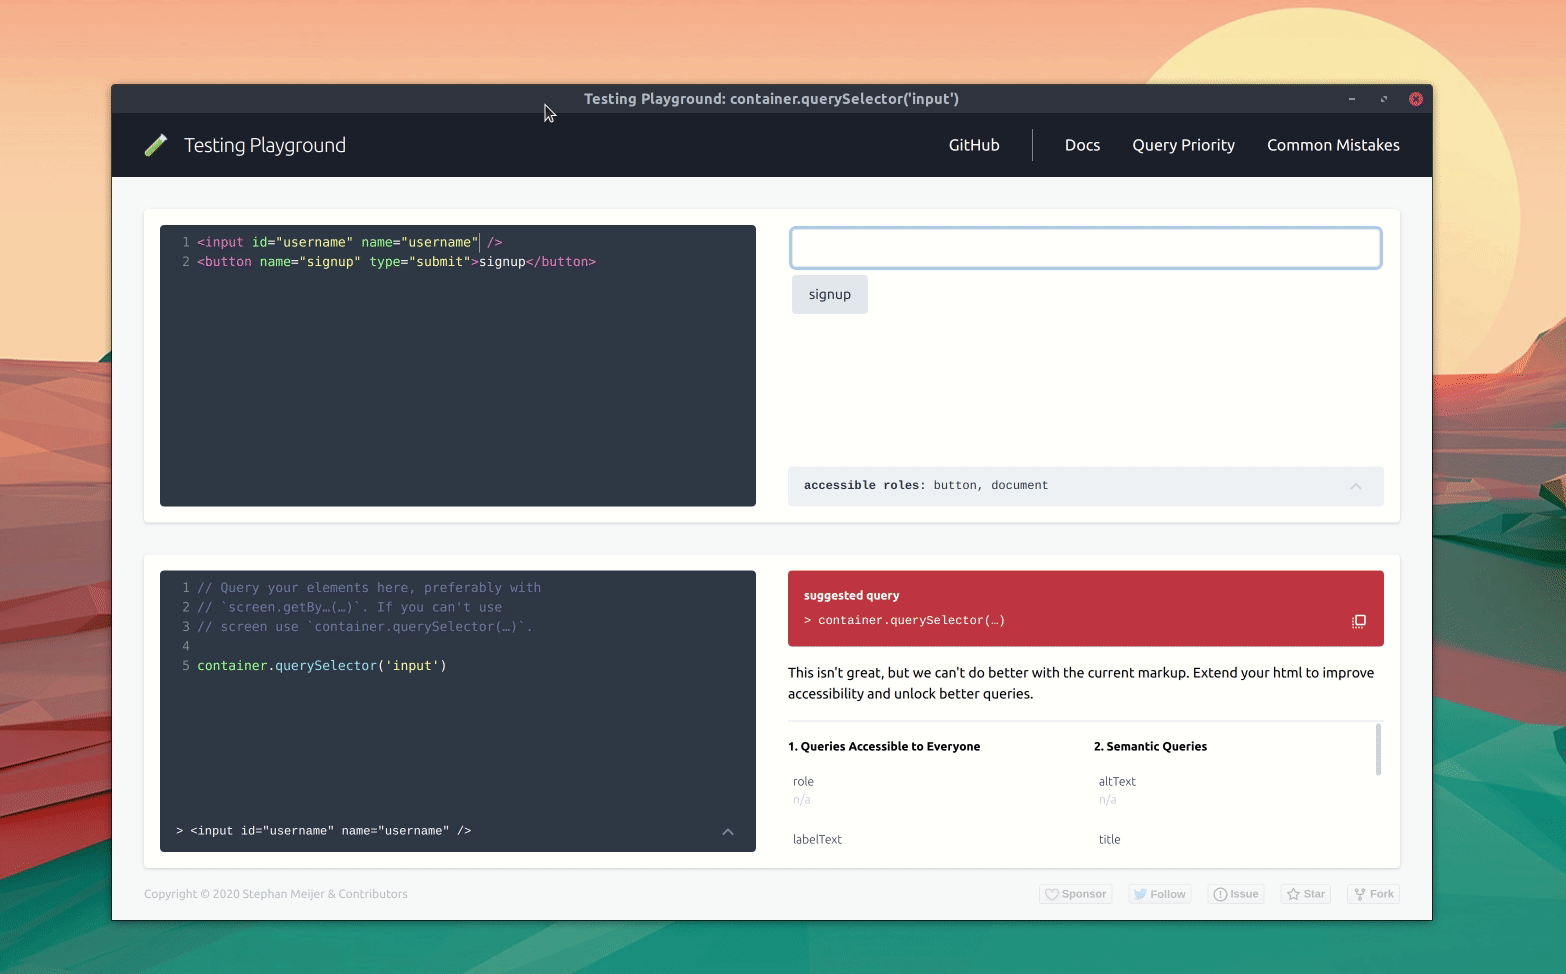Expand the query result output panel
This screenshot has width=1566, height=974.
[x=728, y=831]
